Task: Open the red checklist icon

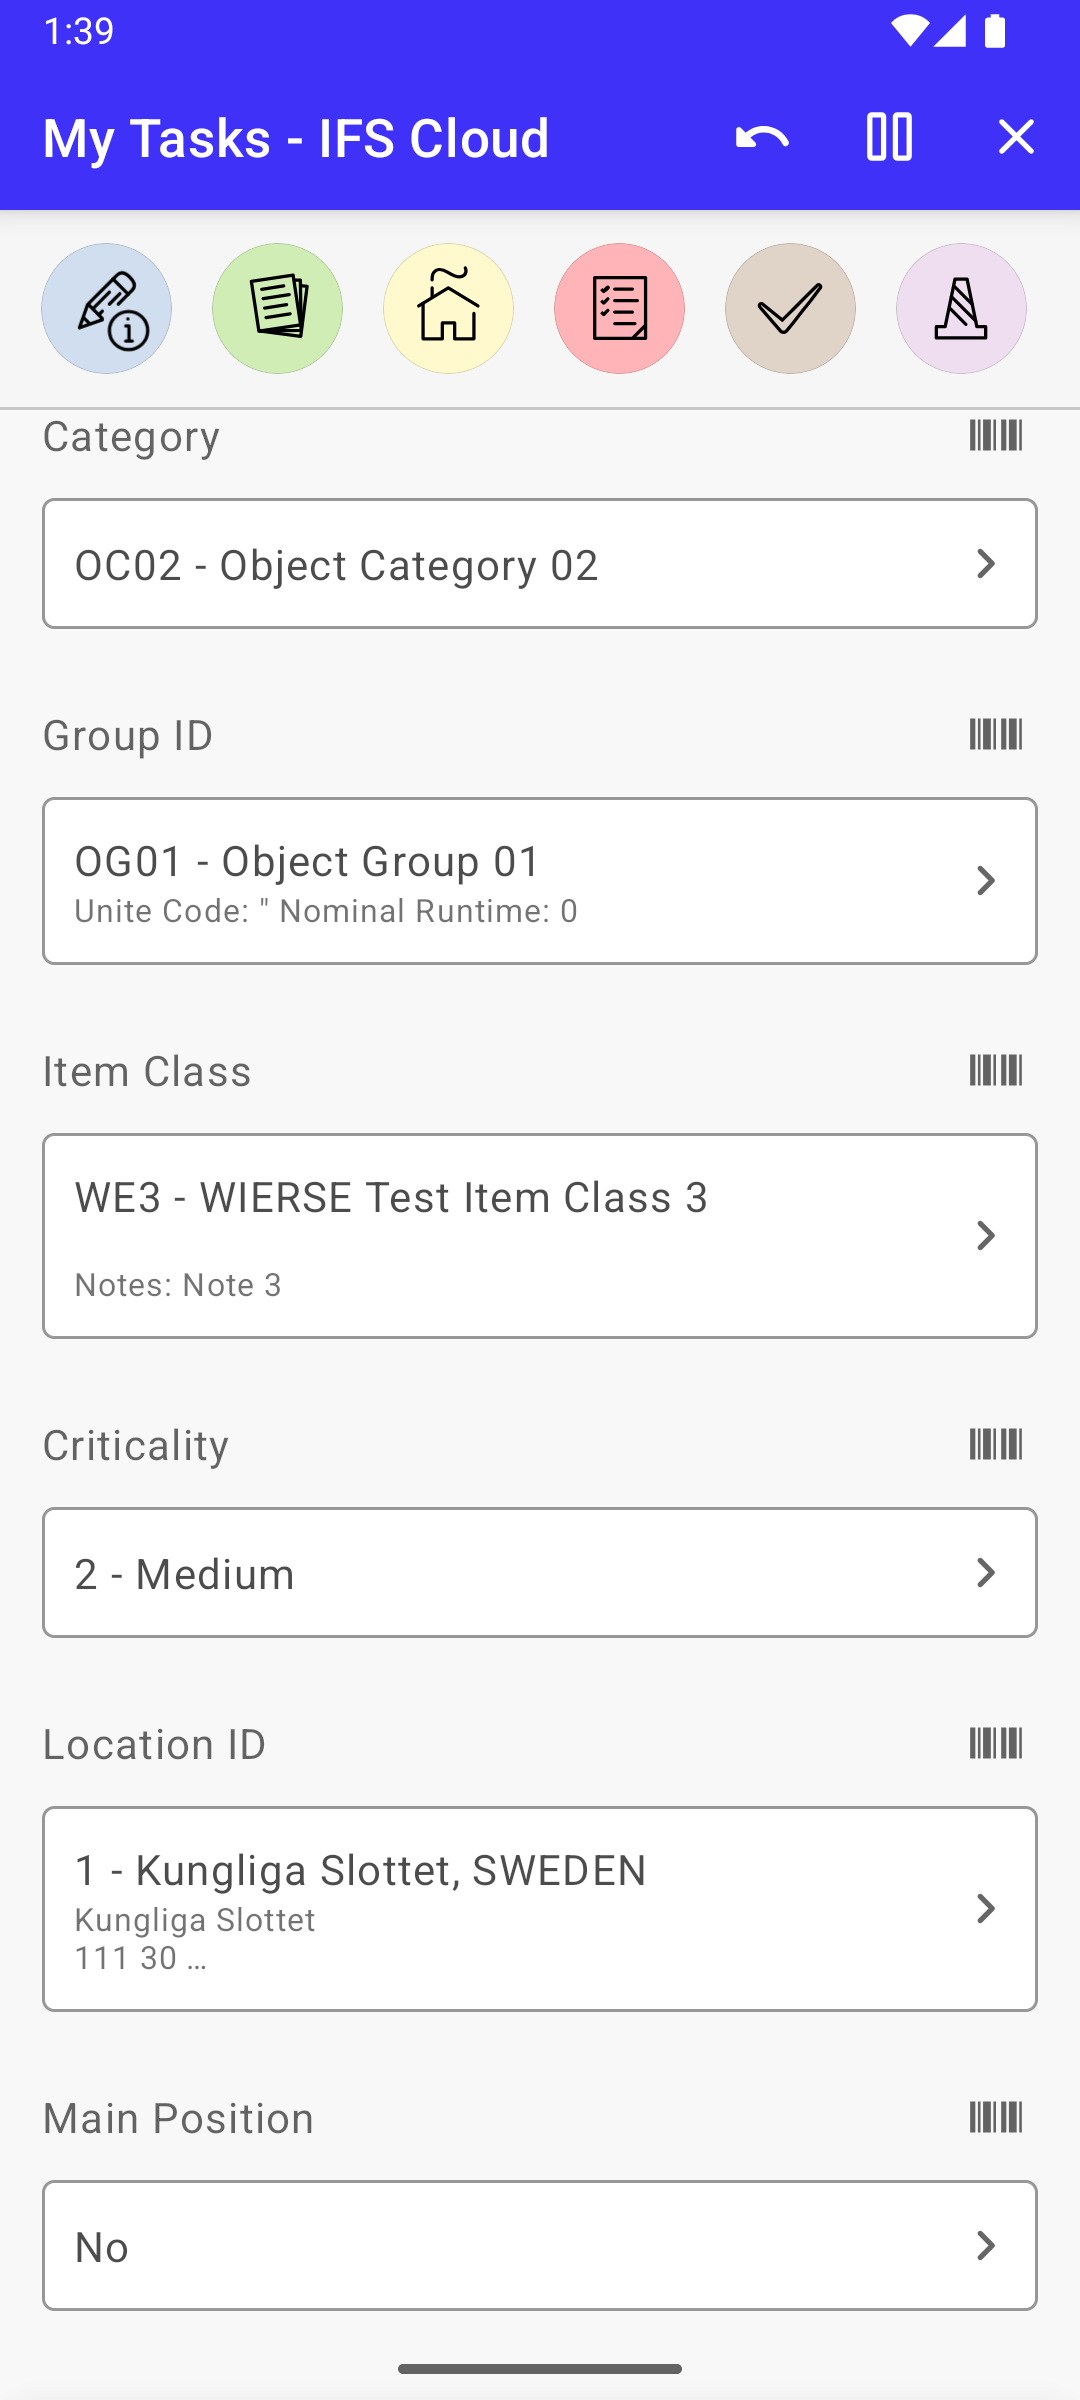Action: [619, 309]
